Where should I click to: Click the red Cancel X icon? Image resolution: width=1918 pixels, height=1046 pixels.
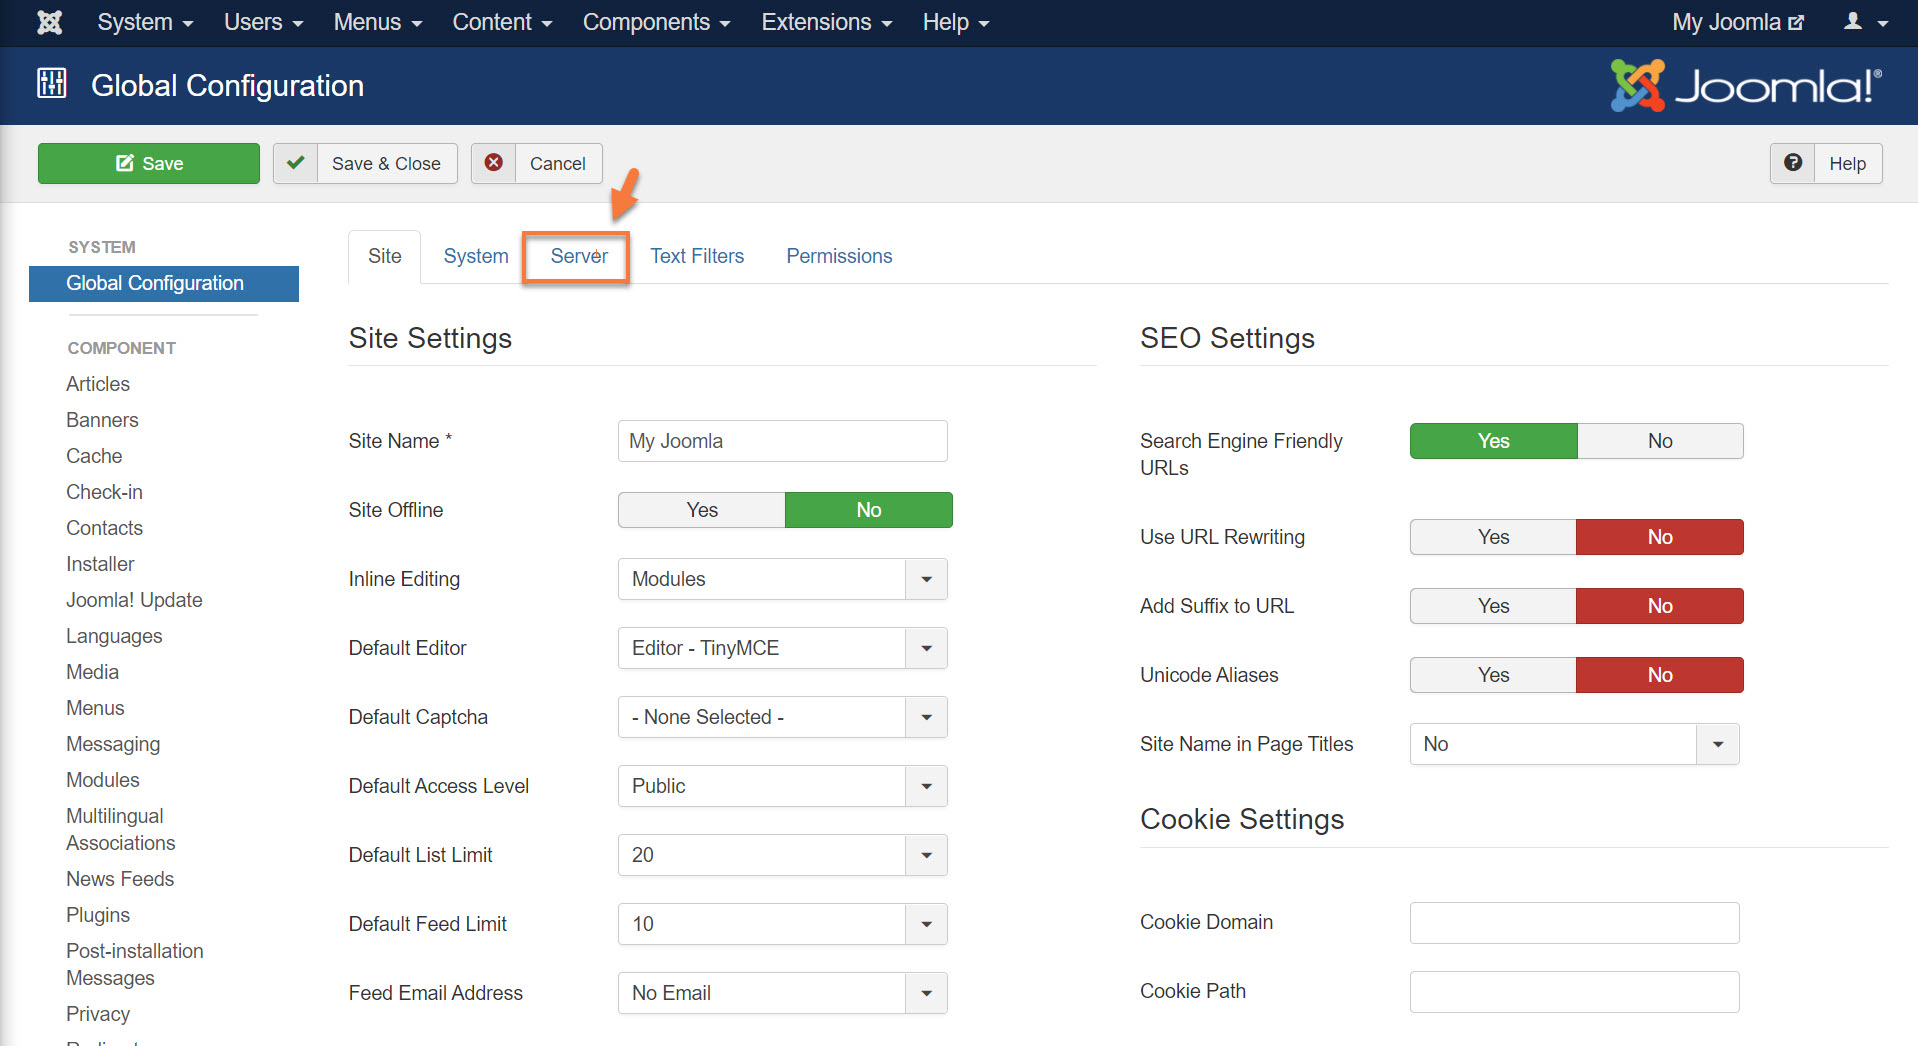(x=493, y=163)
